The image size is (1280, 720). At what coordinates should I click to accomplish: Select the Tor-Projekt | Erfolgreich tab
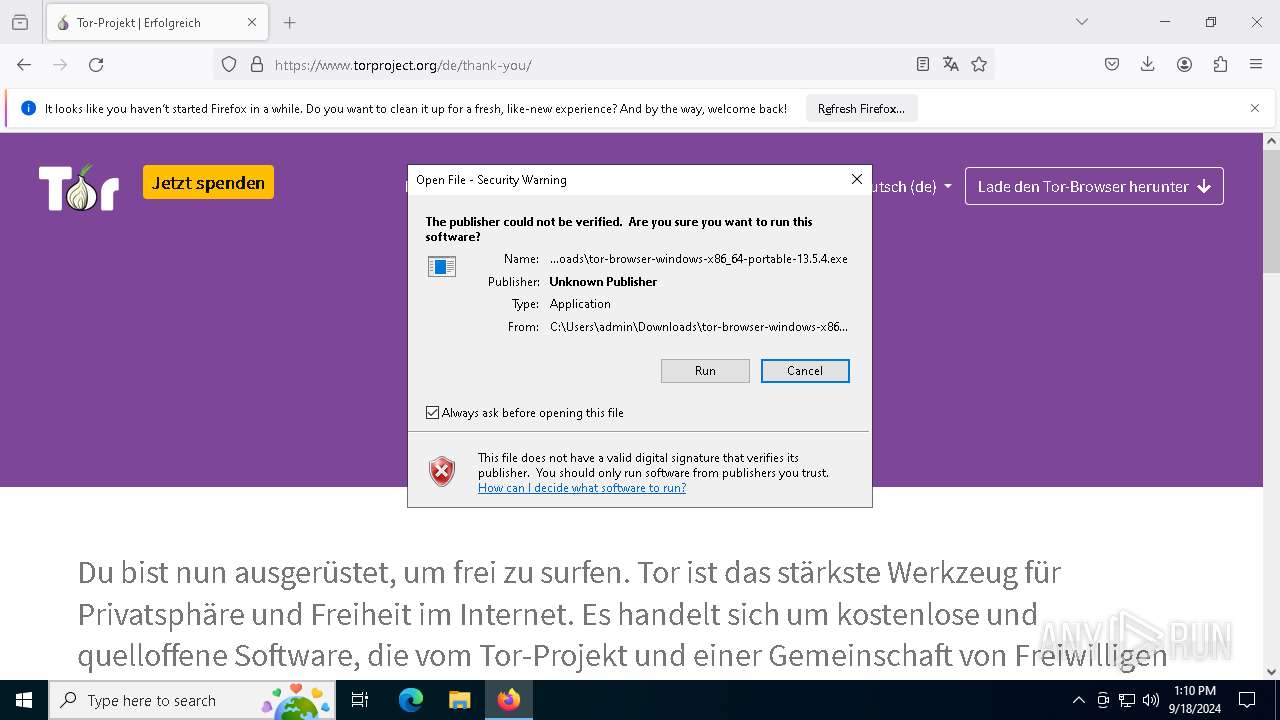tap(157, 22)
